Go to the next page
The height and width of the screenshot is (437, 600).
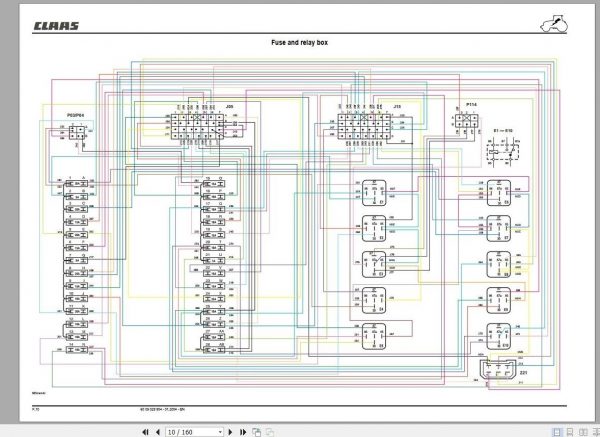230,432
